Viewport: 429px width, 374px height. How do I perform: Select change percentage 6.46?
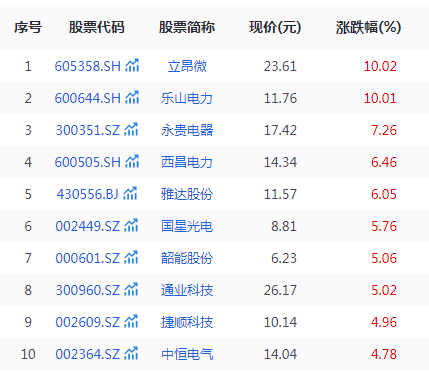pos(384,162)
